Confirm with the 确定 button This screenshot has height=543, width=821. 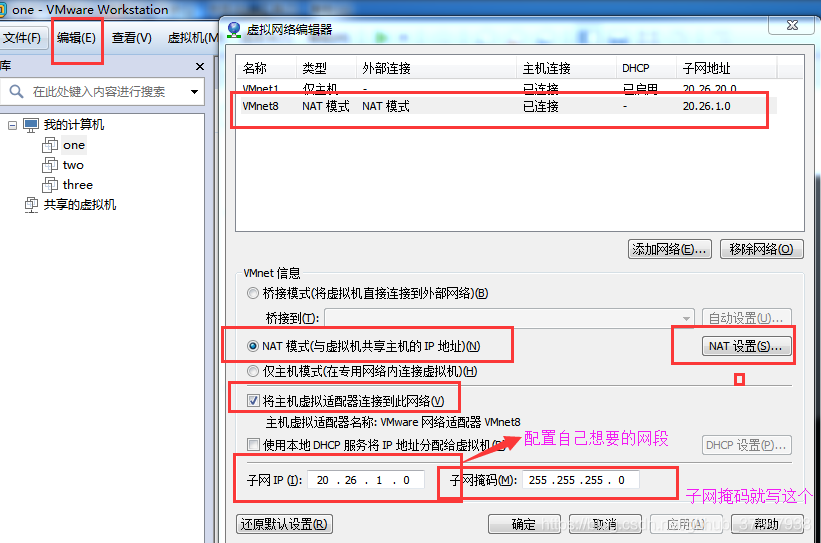click(524, 524)
